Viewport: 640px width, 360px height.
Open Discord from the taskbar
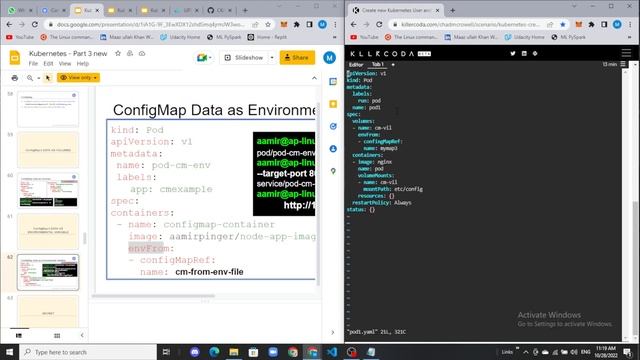[x=195, y=352]
